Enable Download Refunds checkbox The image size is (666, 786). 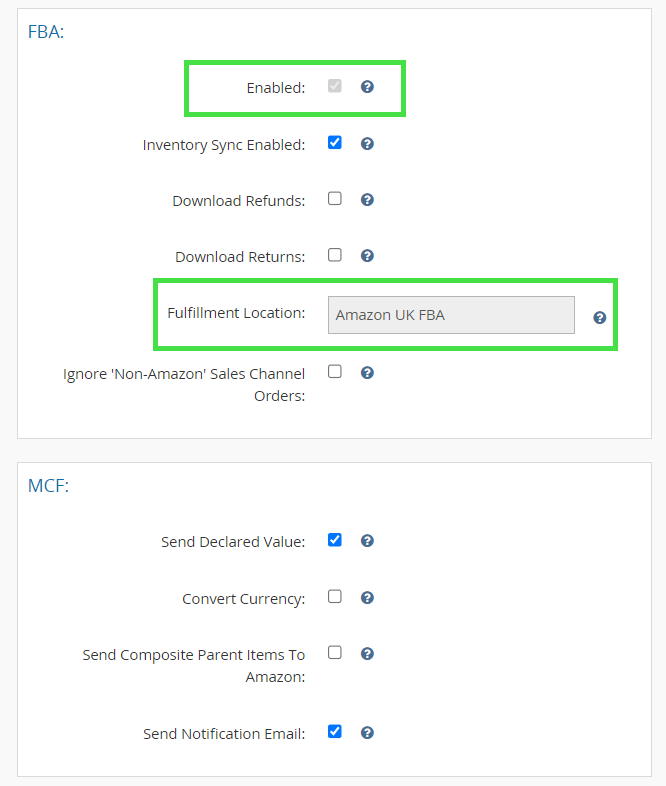click(x=335, y=198)
